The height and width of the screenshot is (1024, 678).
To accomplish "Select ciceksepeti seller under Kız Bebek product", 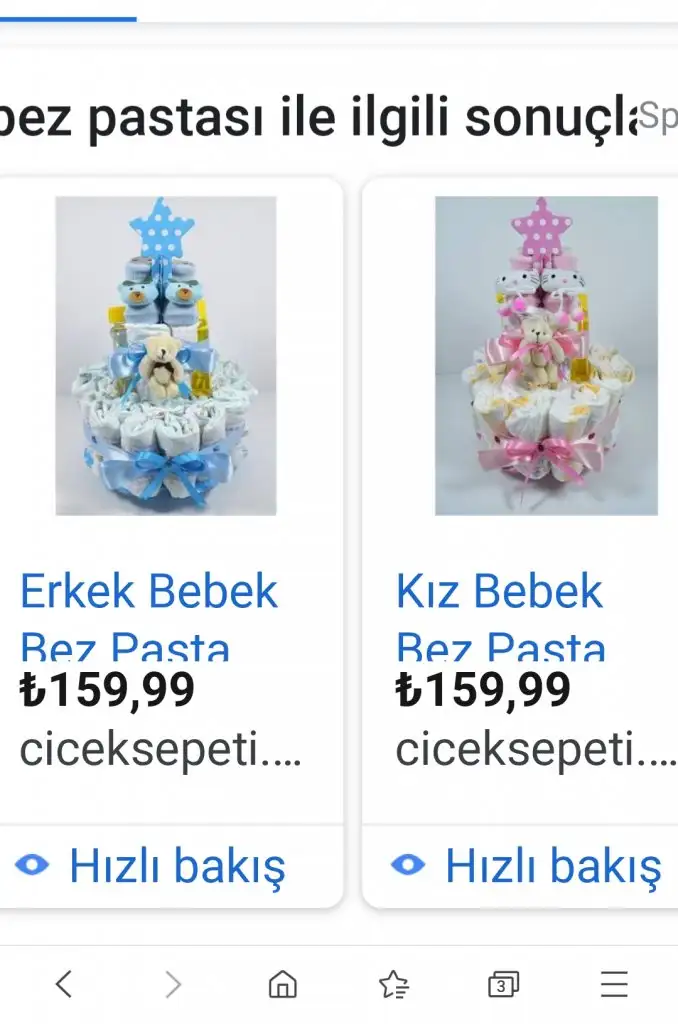I will (x=536, y=750).
